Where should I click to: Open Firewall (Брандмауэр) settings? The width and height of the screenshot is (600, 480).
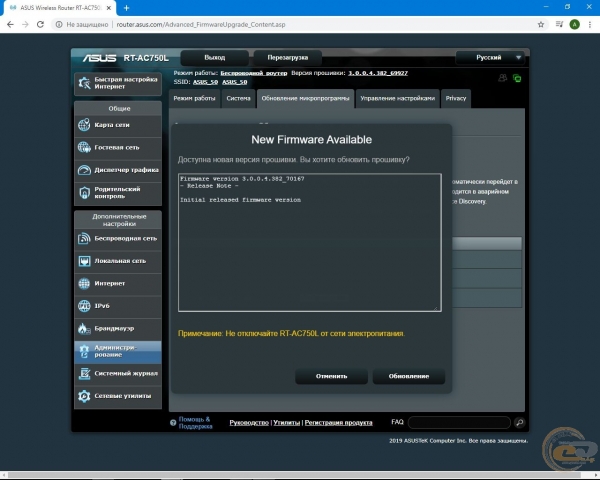coord(118,328)
